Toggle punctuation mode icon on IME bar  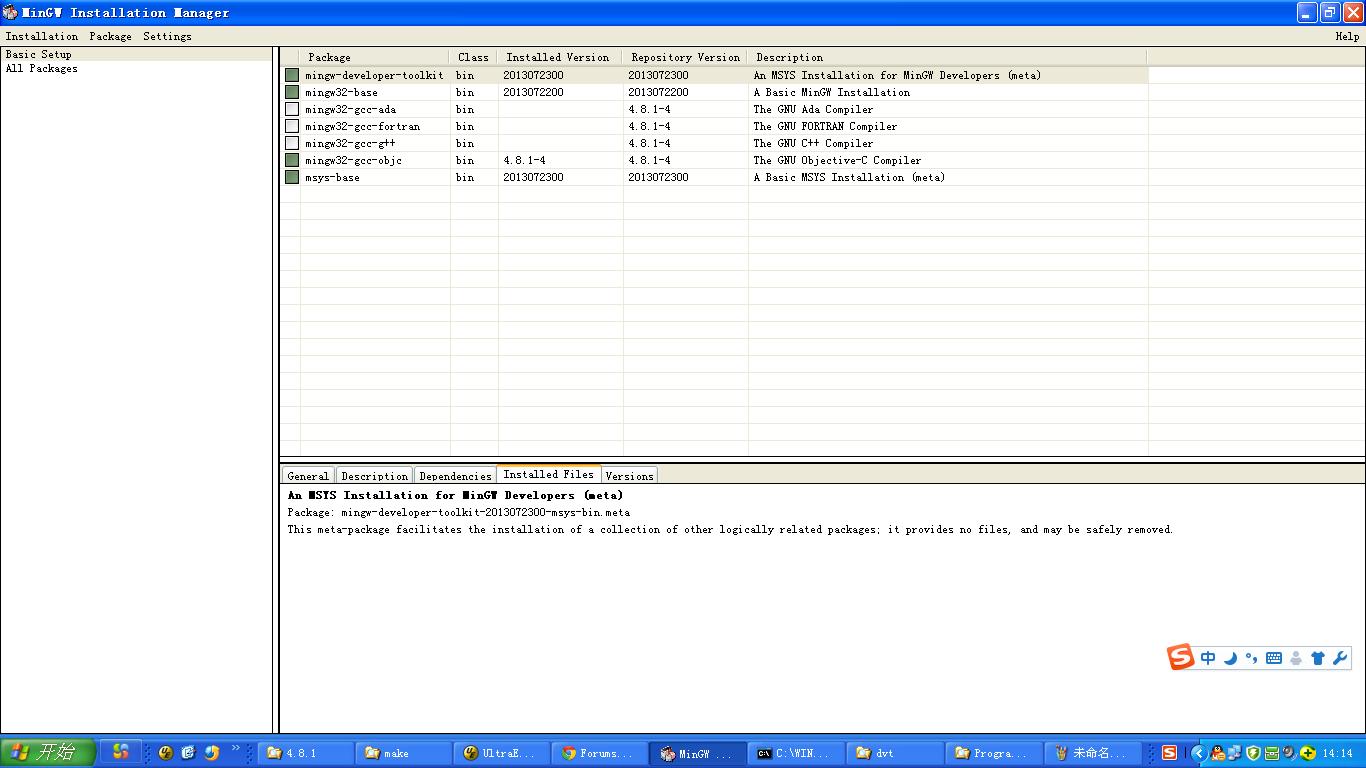(1251, 658)
